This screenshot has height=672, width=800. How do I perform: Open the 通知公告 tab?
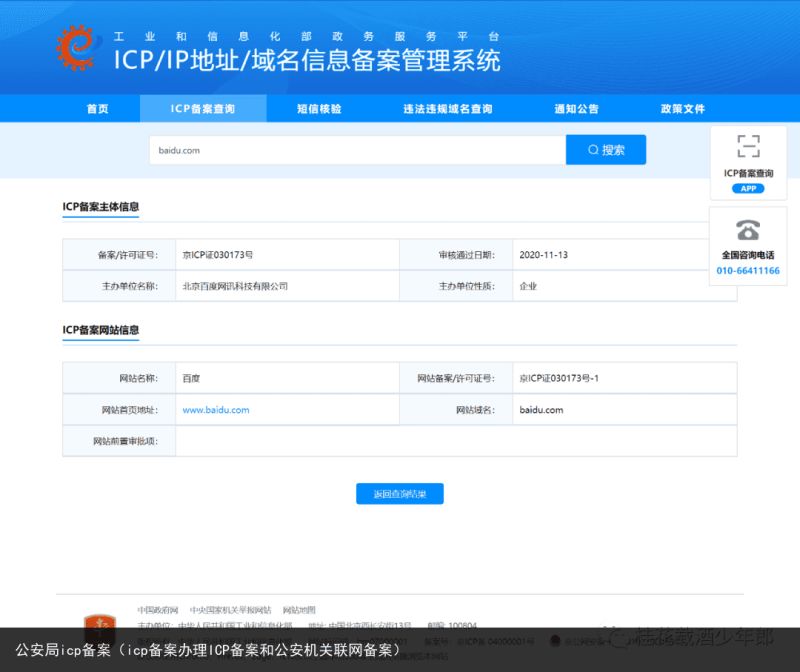pyautogui.click(x=577, y=109)
